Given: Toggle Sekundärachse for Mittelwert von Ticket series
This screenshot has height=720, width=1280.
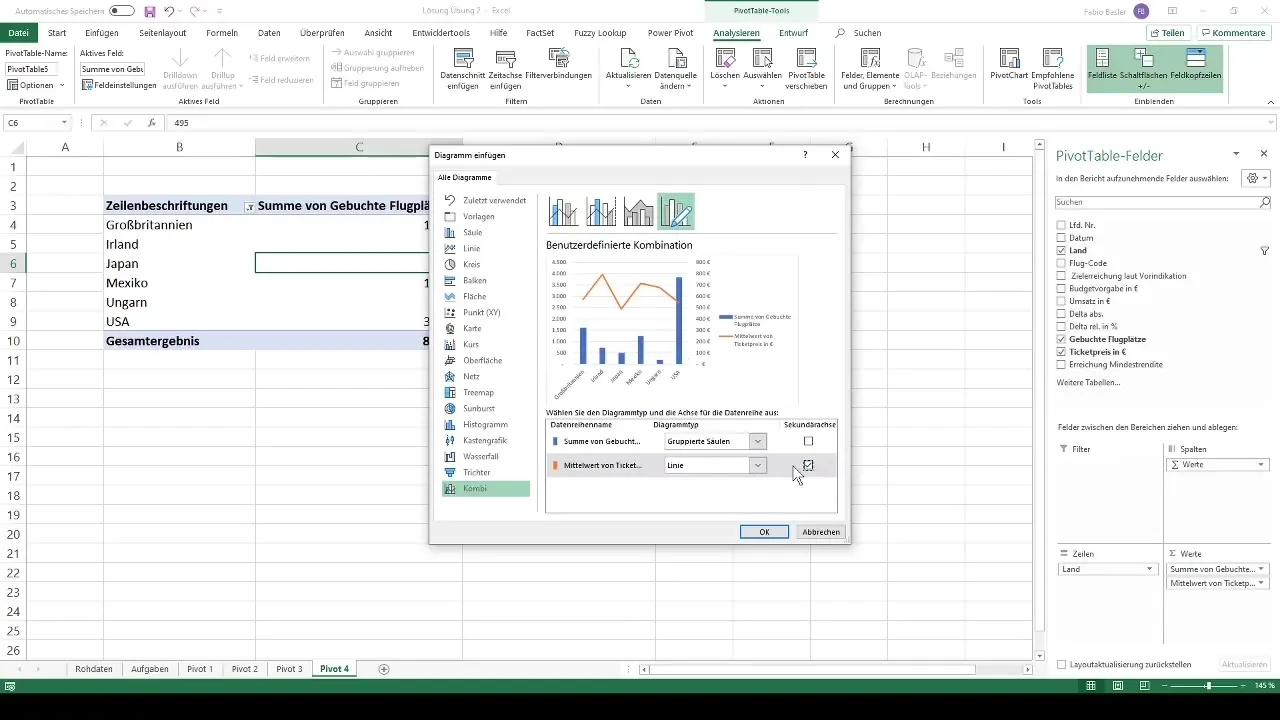Looking at the screenshot, I should coord(808,465).
